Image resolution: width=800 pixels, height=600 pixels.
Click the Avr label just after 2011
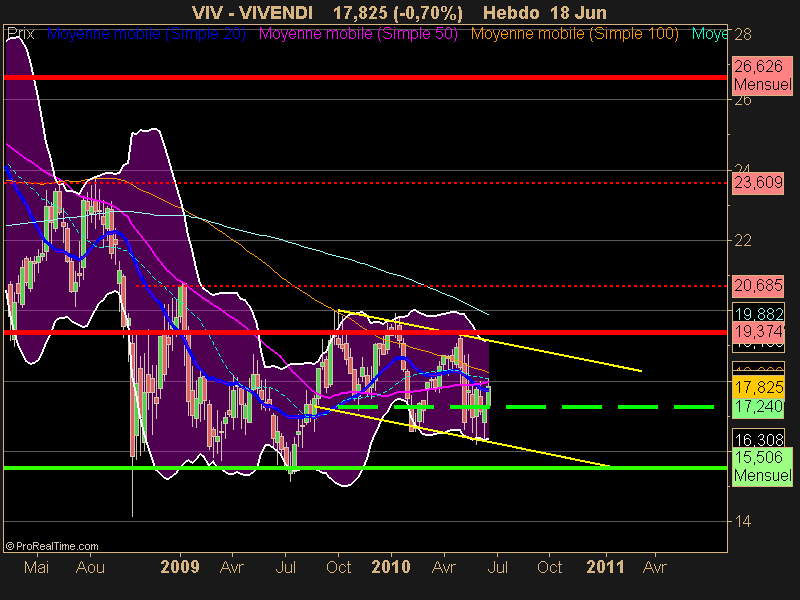coord(655,567)
